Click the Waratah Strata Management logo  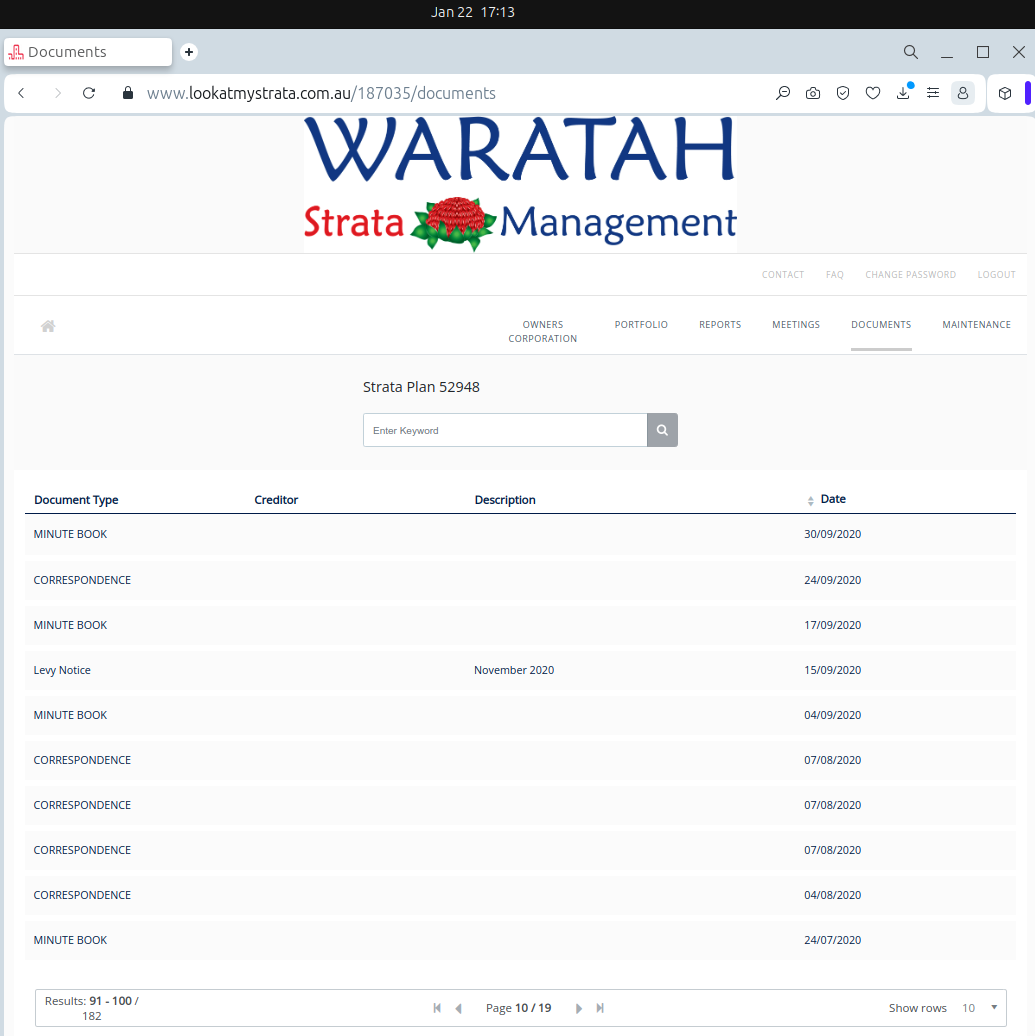point(520,184)
